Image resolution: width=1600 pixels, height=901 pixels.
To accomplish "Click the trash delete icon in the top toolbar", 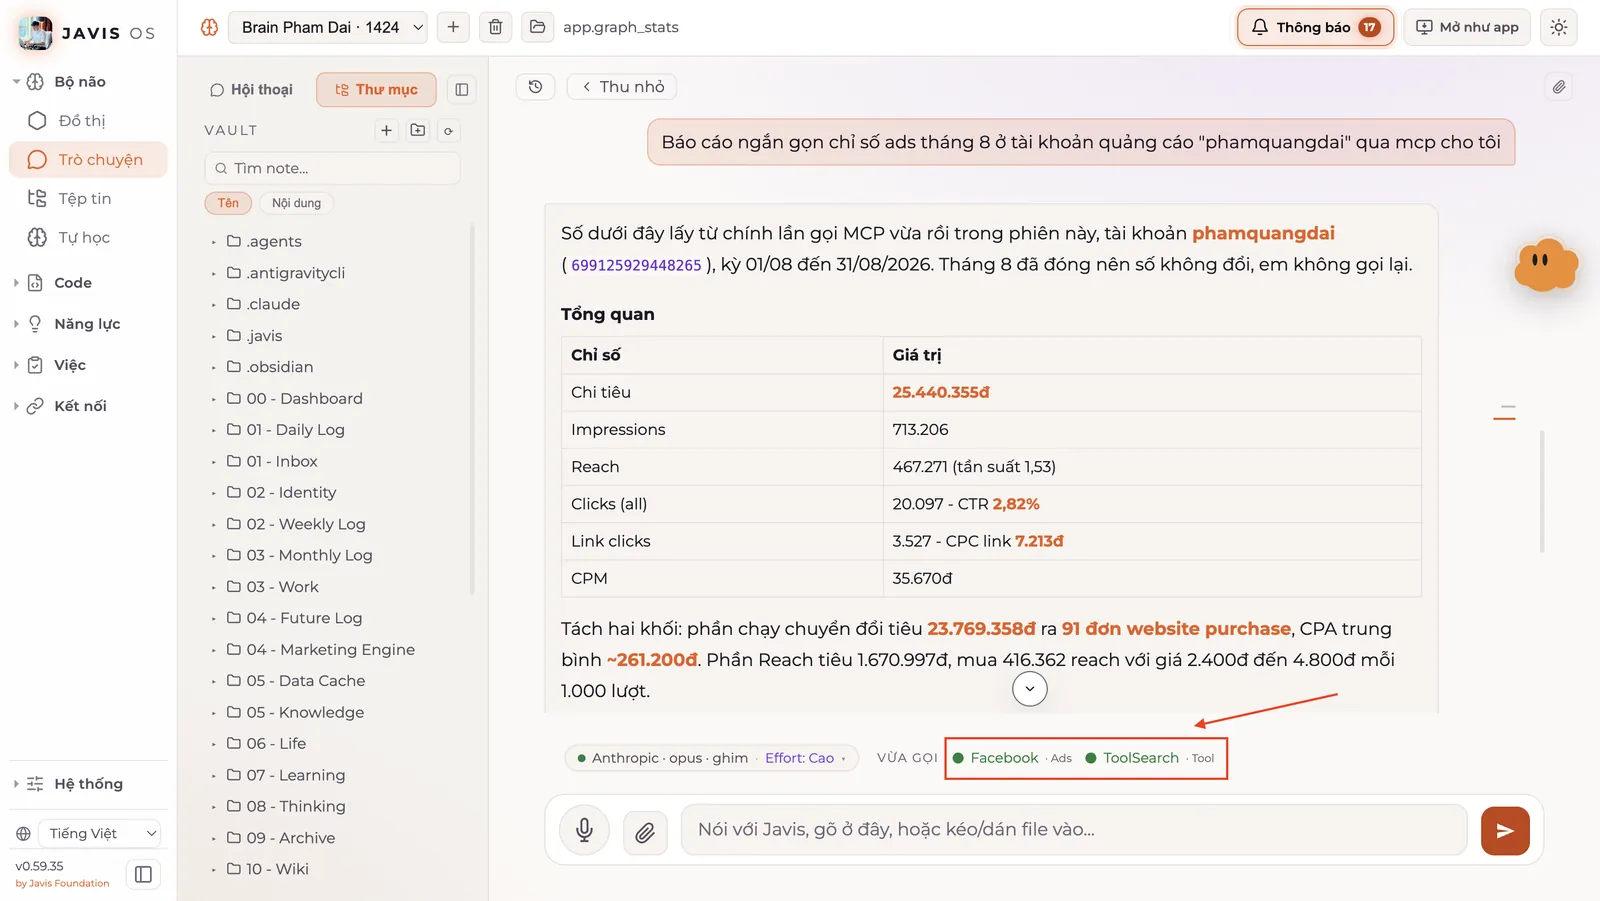I will [495, 27].
